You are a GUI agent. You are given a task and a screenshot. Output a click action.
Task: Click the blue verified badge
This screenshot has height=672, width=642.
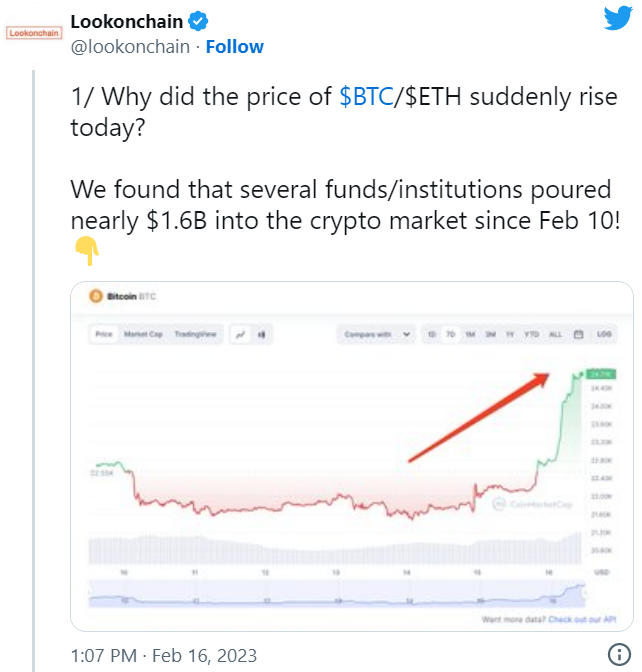199,20
